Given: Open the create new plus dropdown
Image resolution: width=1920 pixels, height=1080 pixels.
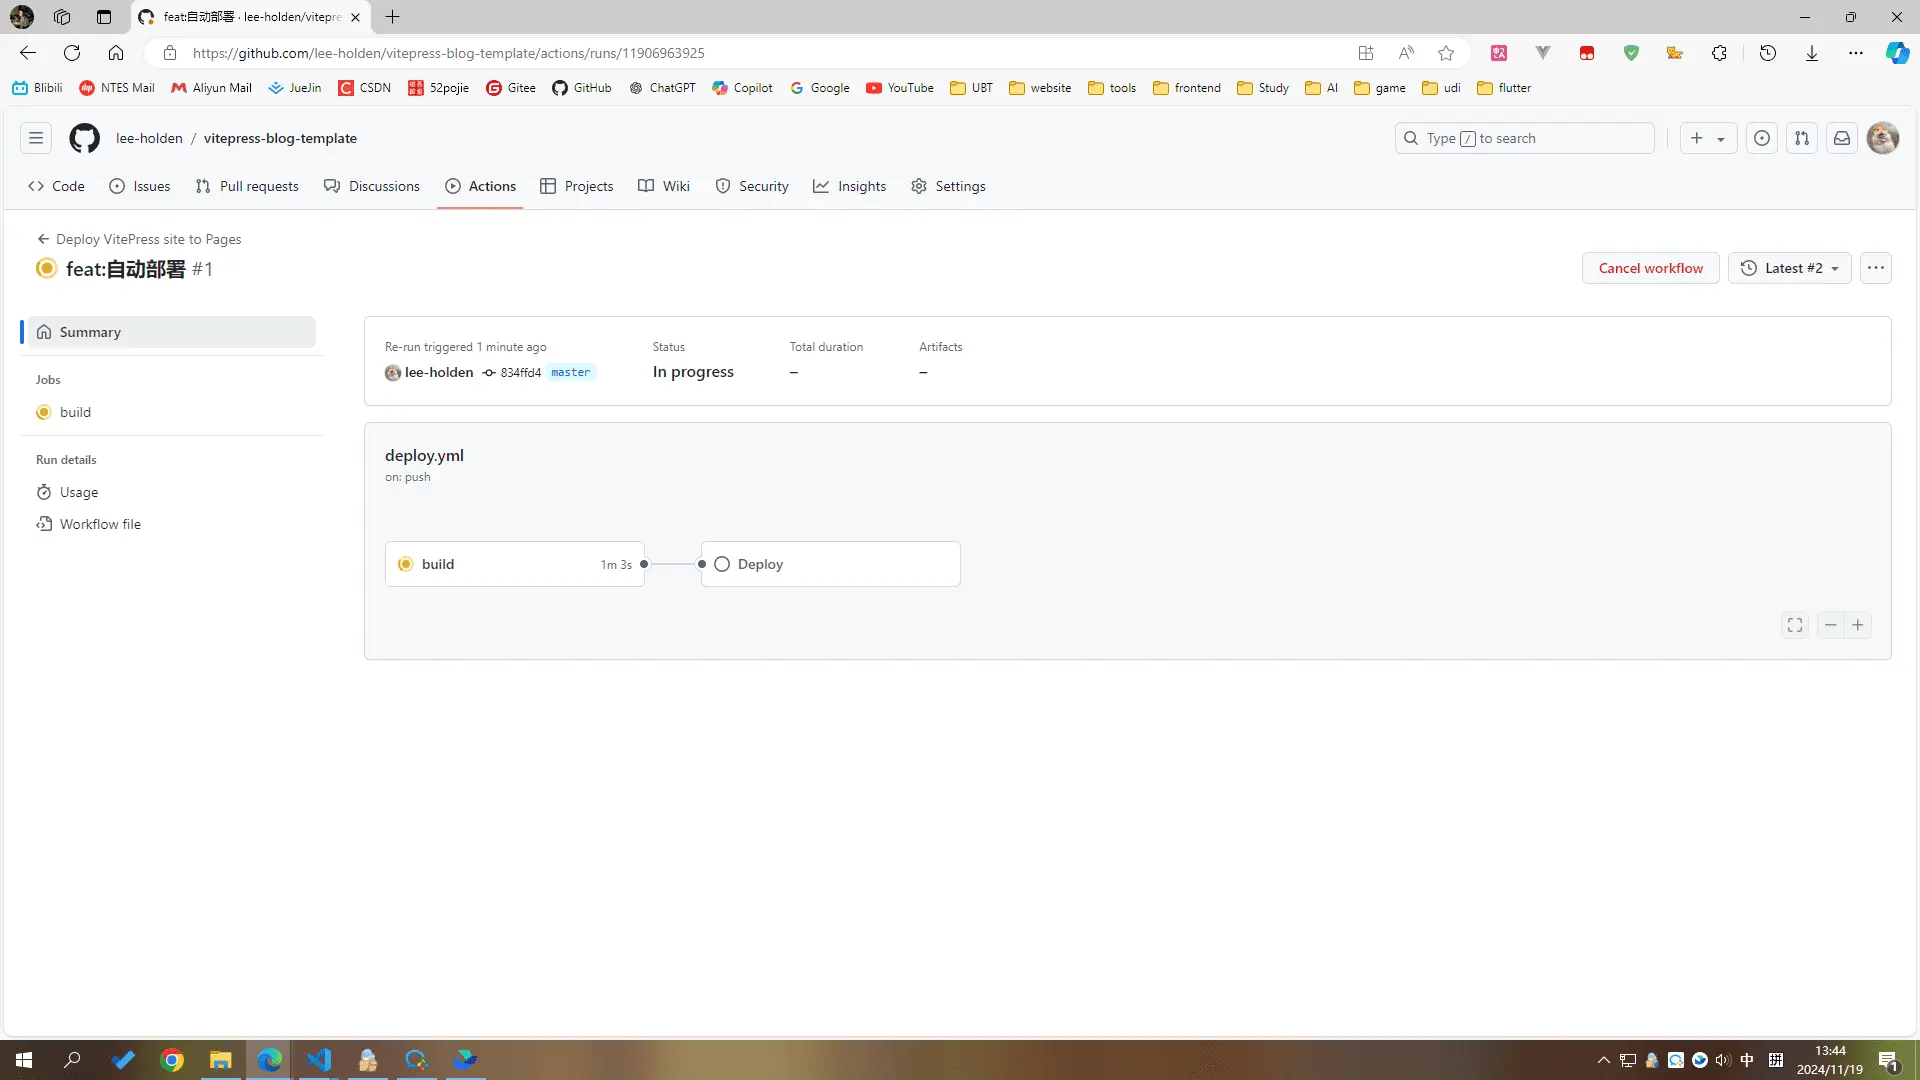Looking at the screenshot, I should coord(1707,138).
